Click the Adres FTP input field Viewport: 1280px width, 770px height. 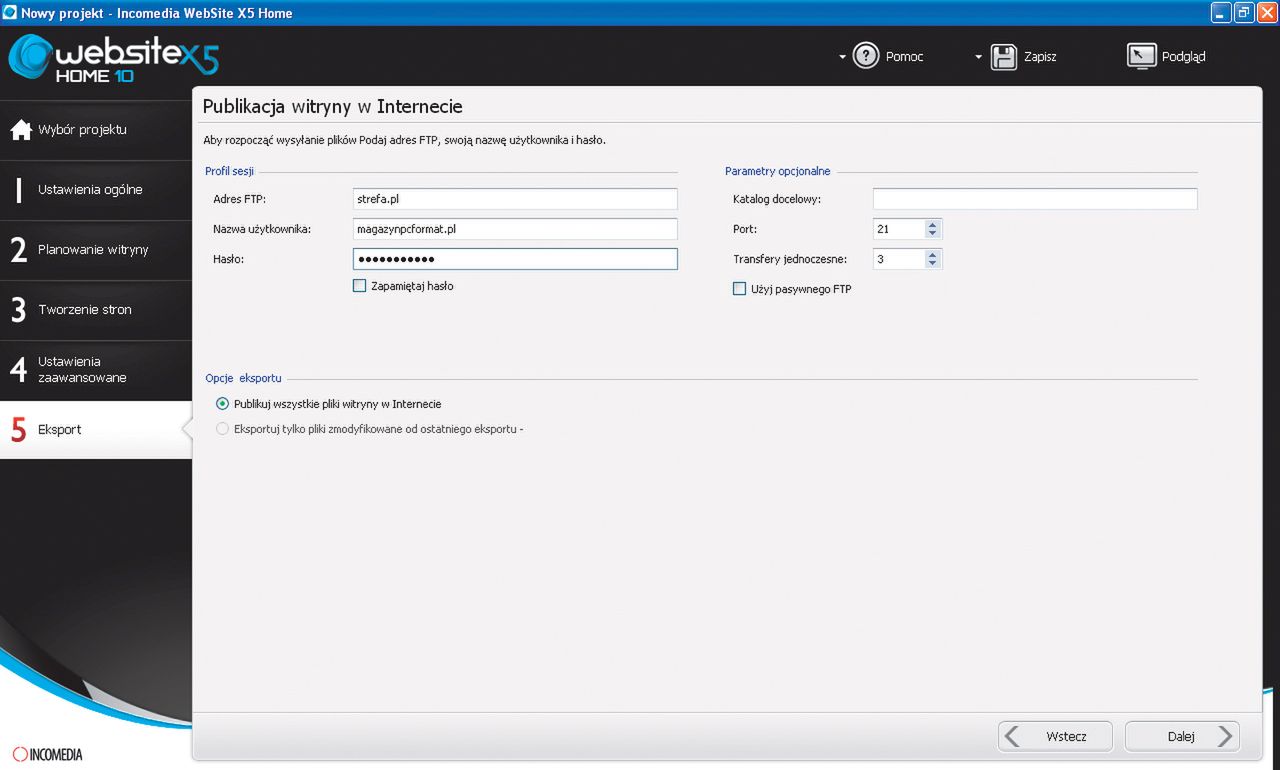[515, 199]
